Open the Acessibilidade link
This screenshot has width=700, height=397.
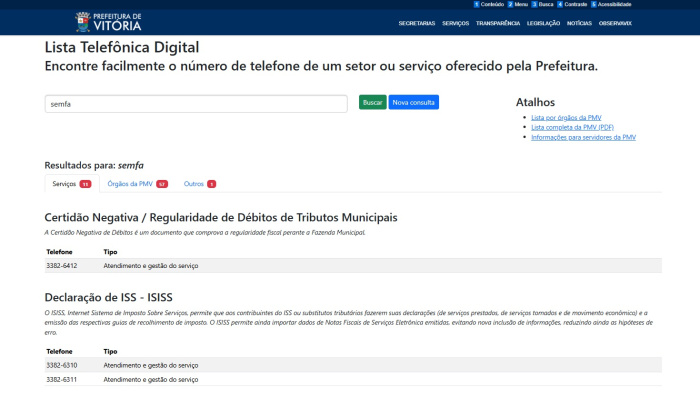pos(611,4)
